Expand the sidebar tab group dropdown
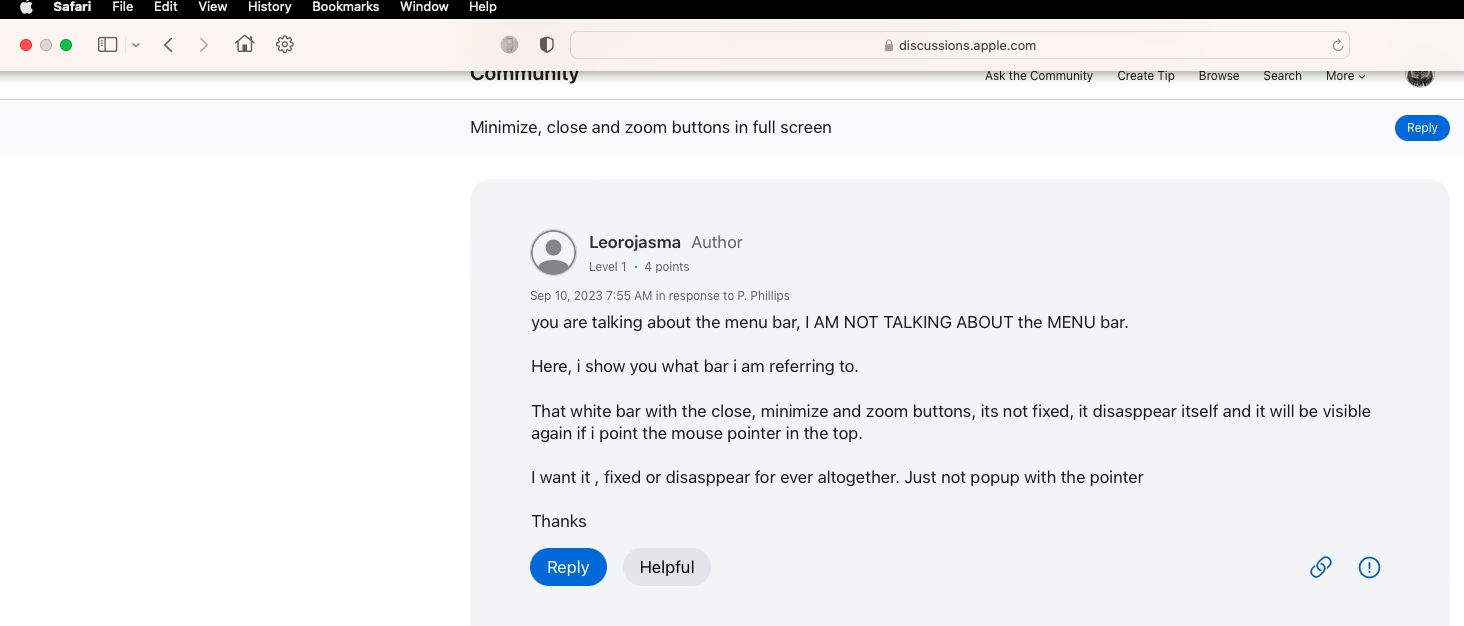Screen dimensions: 1464x626 136,45
